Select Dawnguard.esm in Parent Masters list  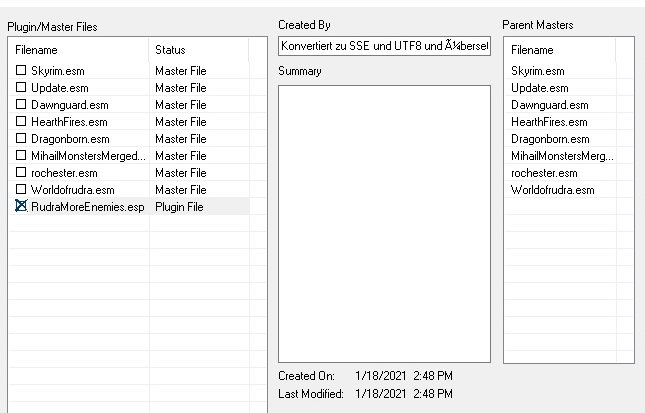(550, 105)
